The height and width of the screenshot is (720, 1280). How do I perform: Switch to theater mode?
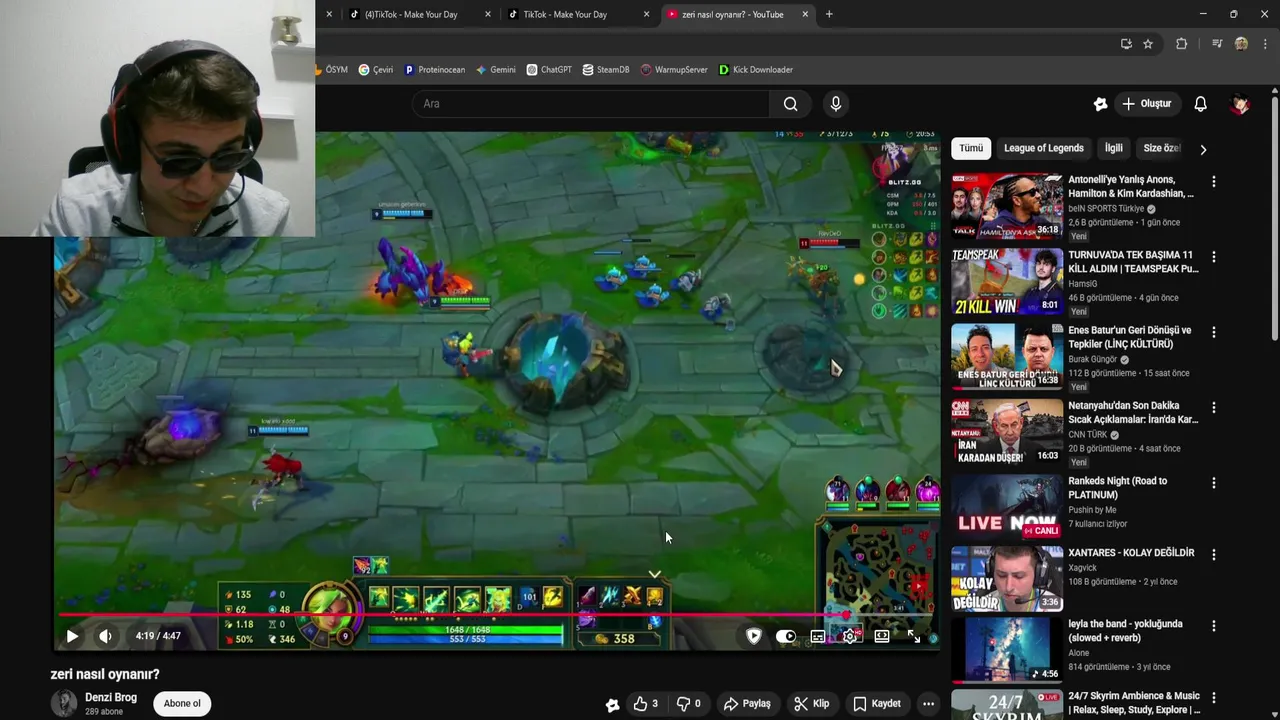click(882, 636)
